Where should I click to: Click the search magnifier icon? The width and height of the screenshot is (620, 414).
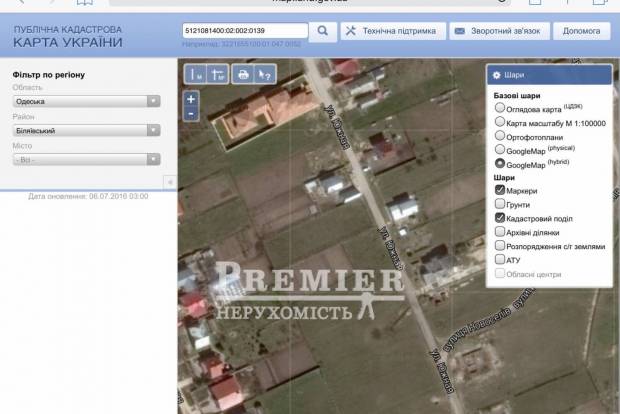click(x=322, y=31)
